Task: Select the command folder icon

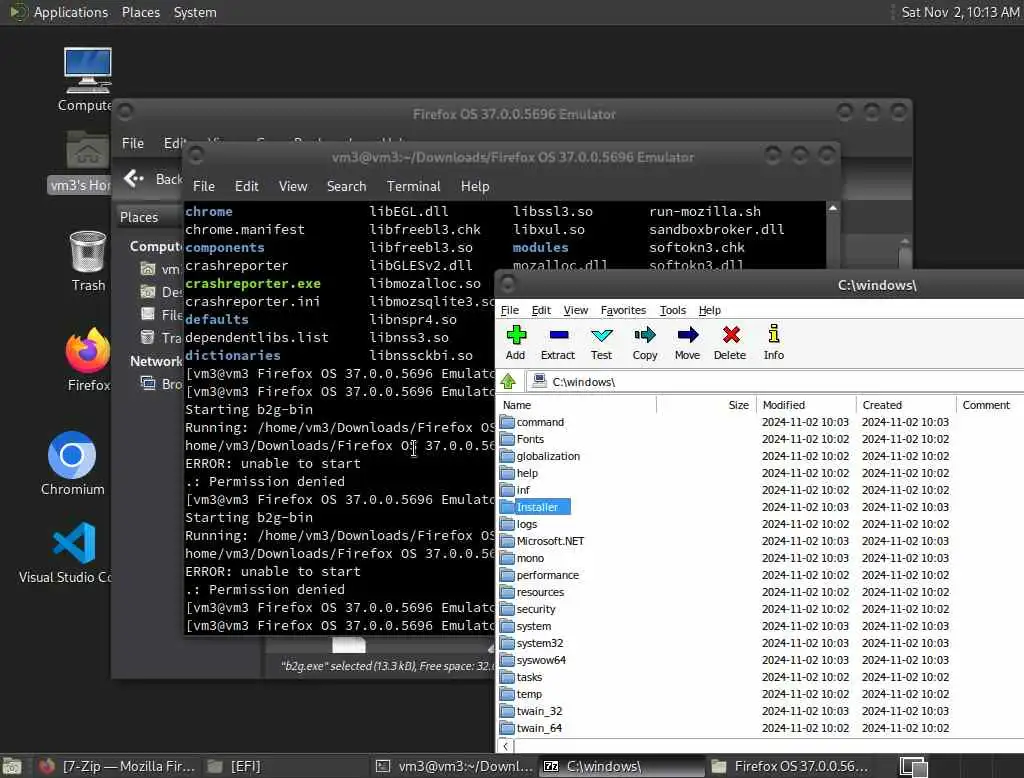Action: coord(507,422)
